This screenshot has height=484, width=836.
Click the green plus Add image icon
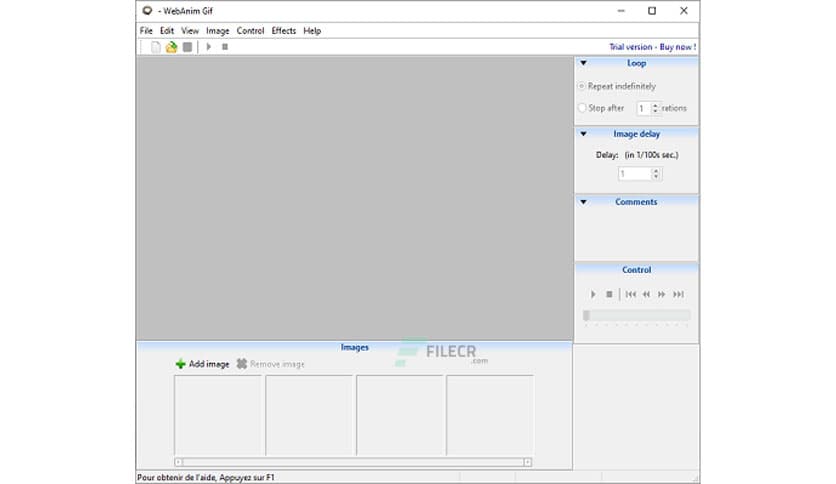click(180, 364)
